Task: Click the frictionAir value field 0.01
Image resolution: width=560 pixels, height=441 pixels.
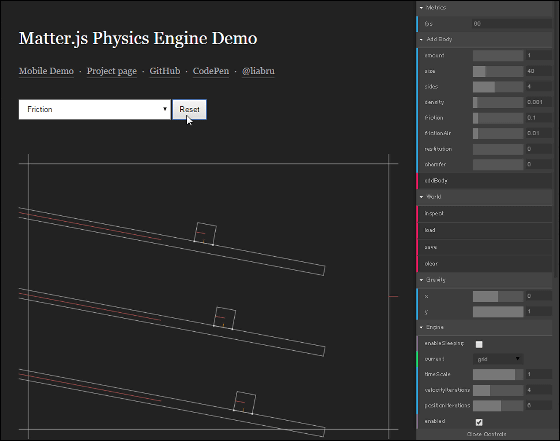Action: (x=539, y=133)
